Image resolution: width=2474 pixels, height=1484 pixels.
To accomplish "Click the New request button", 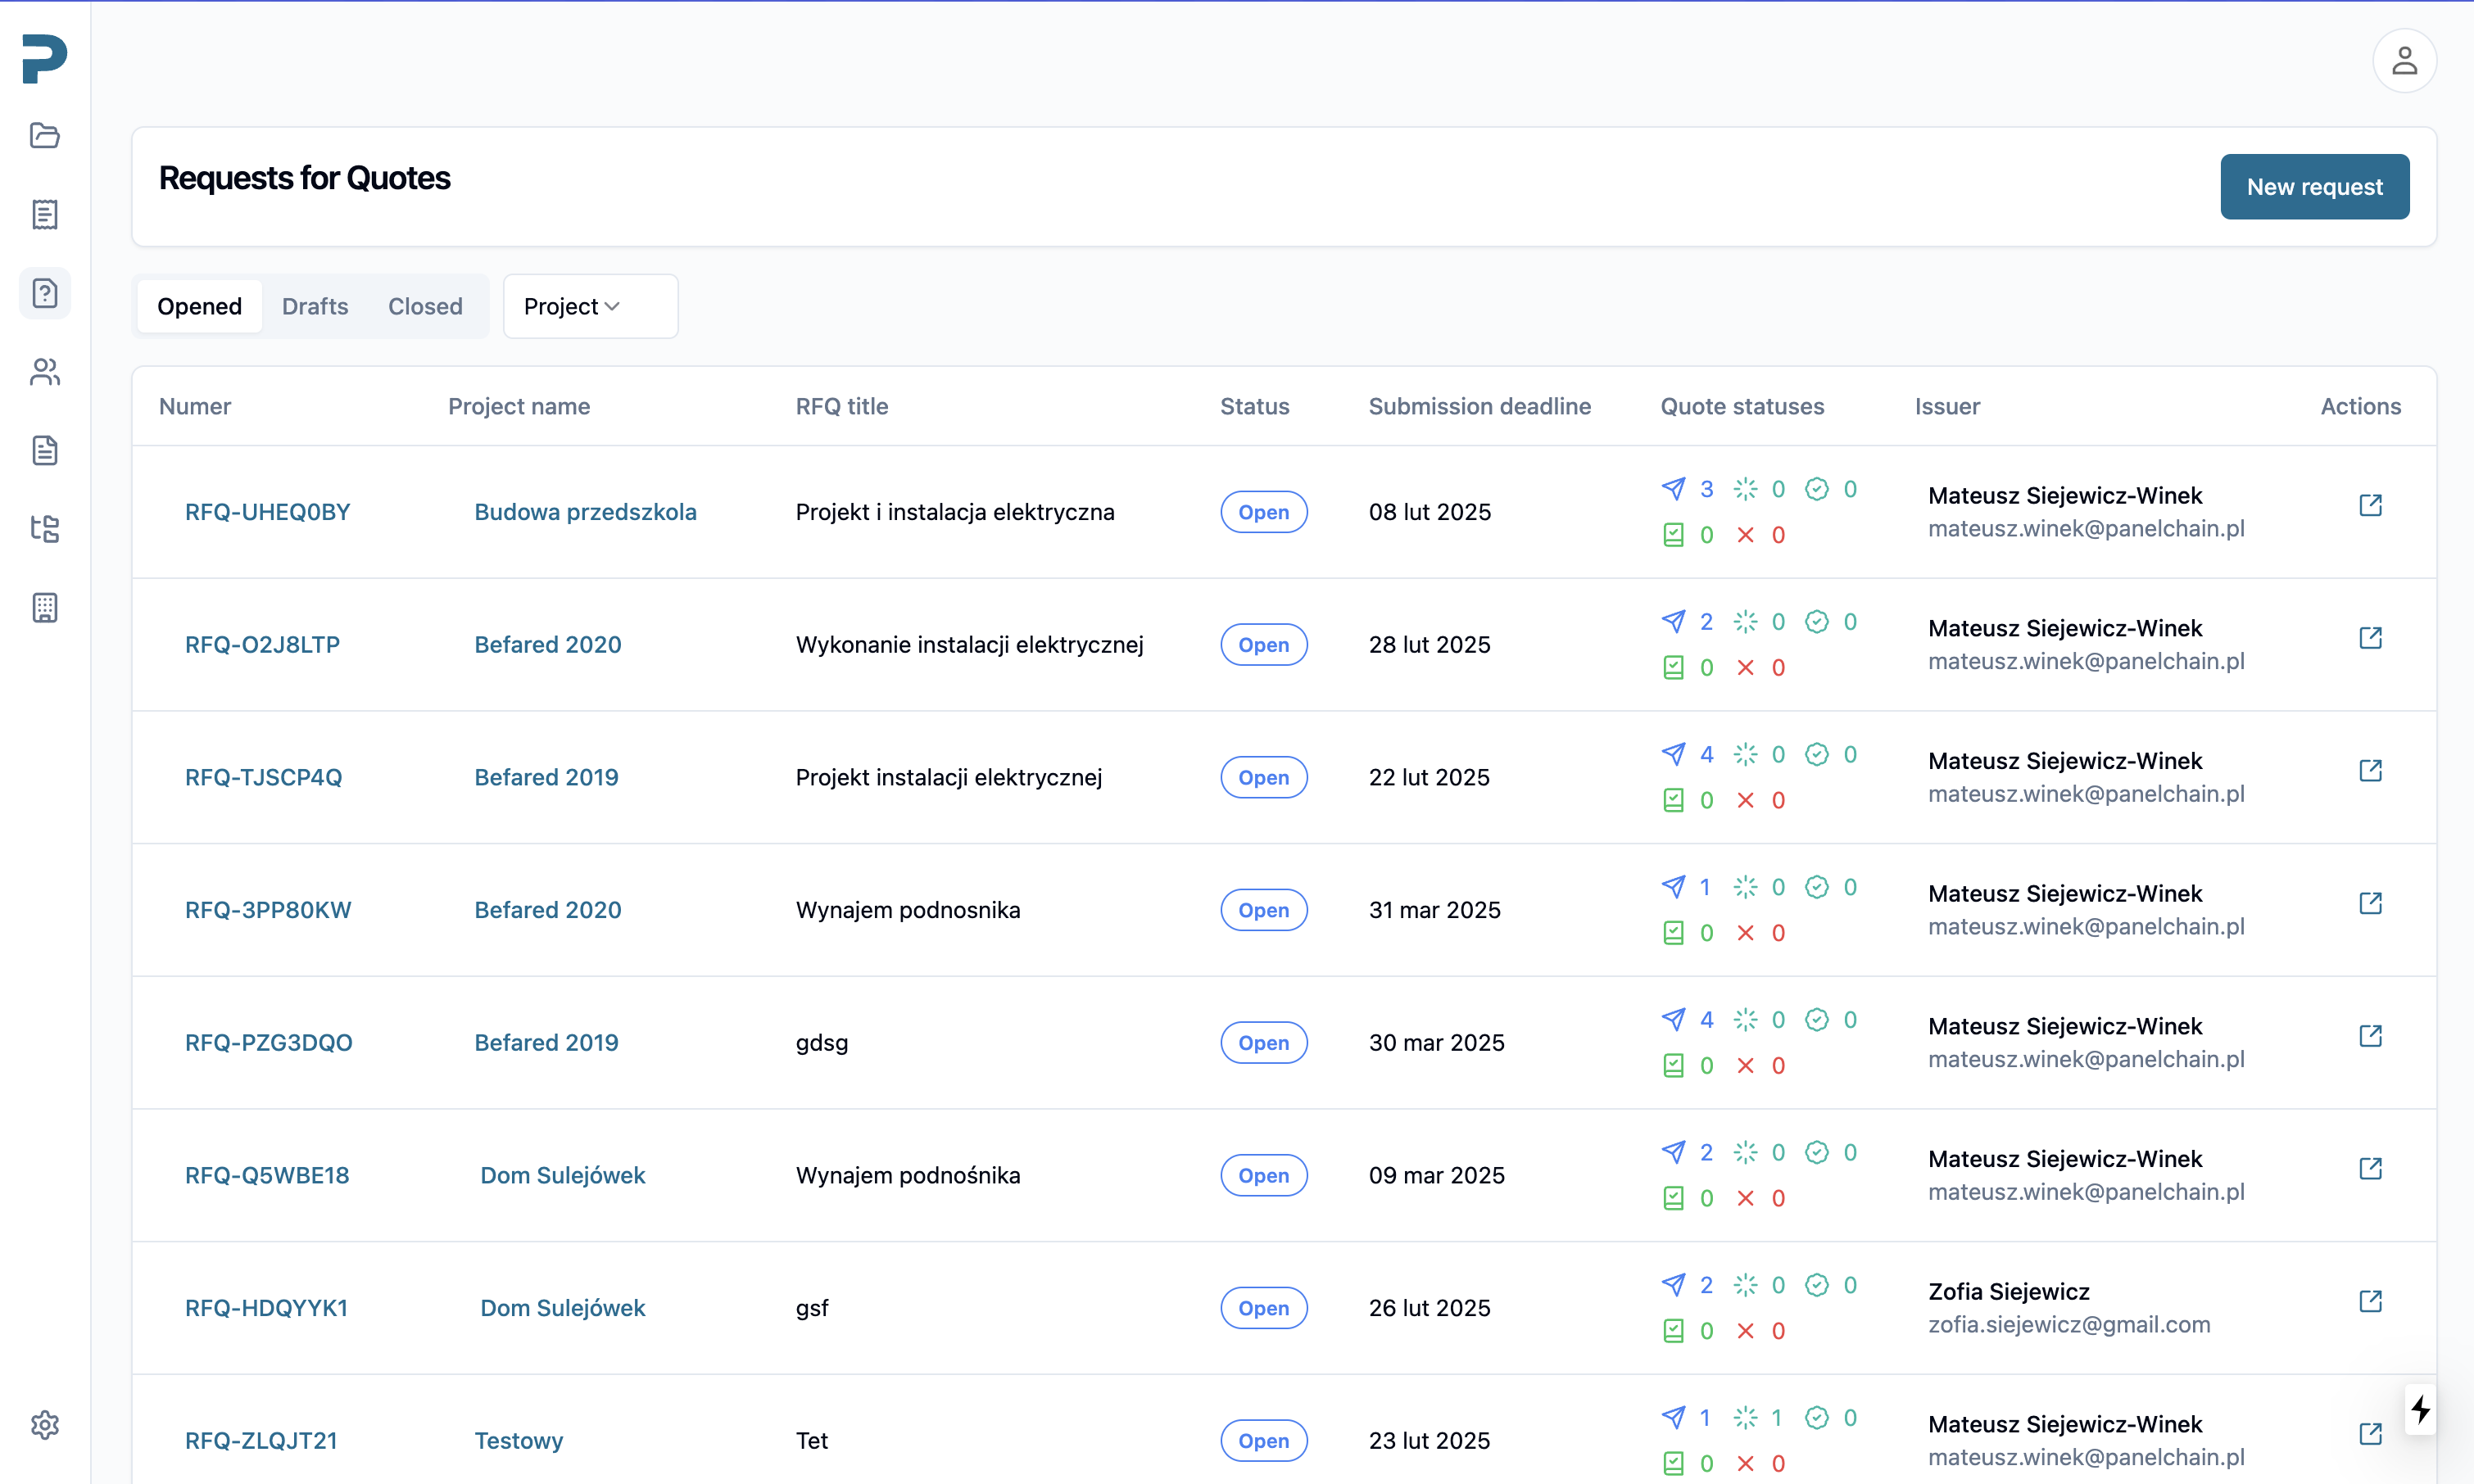I will (x=2314, y=187).
